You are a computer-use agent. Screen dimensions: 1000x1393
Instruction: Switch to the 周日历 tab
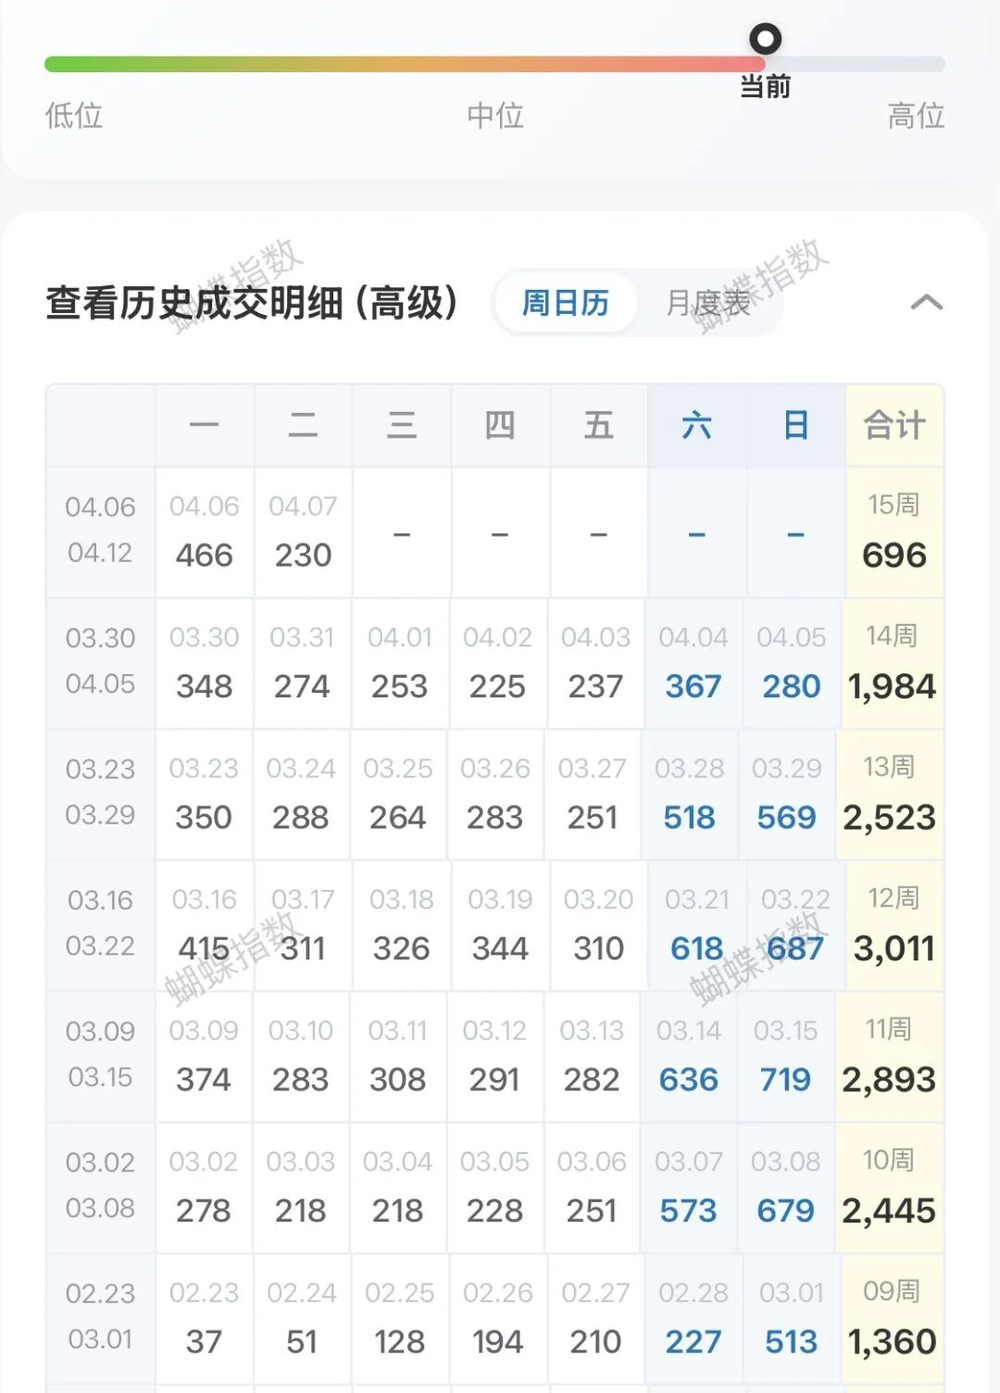(x=566, y=302)
